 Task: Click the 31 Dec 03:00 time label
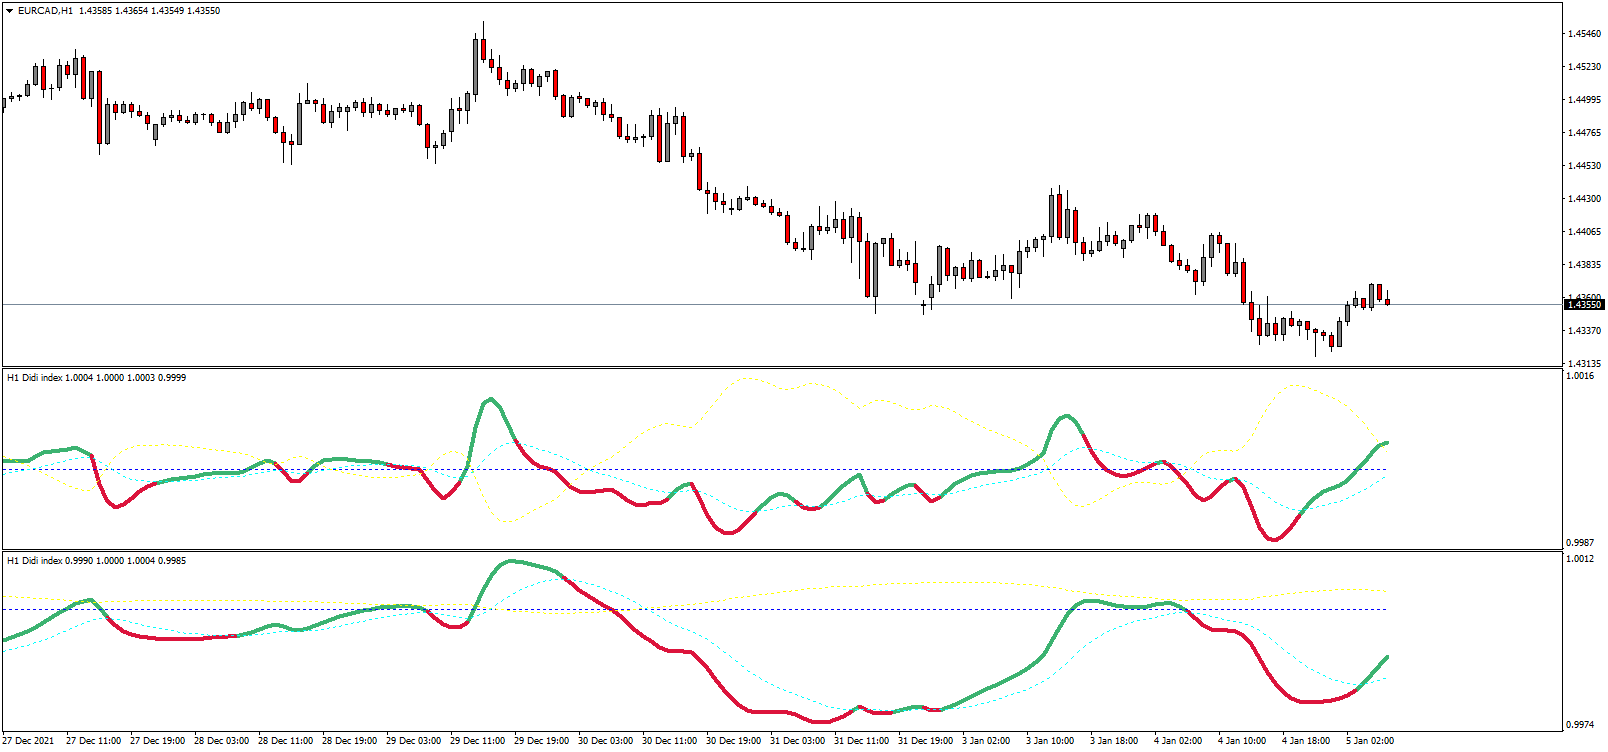pos(797,741)
